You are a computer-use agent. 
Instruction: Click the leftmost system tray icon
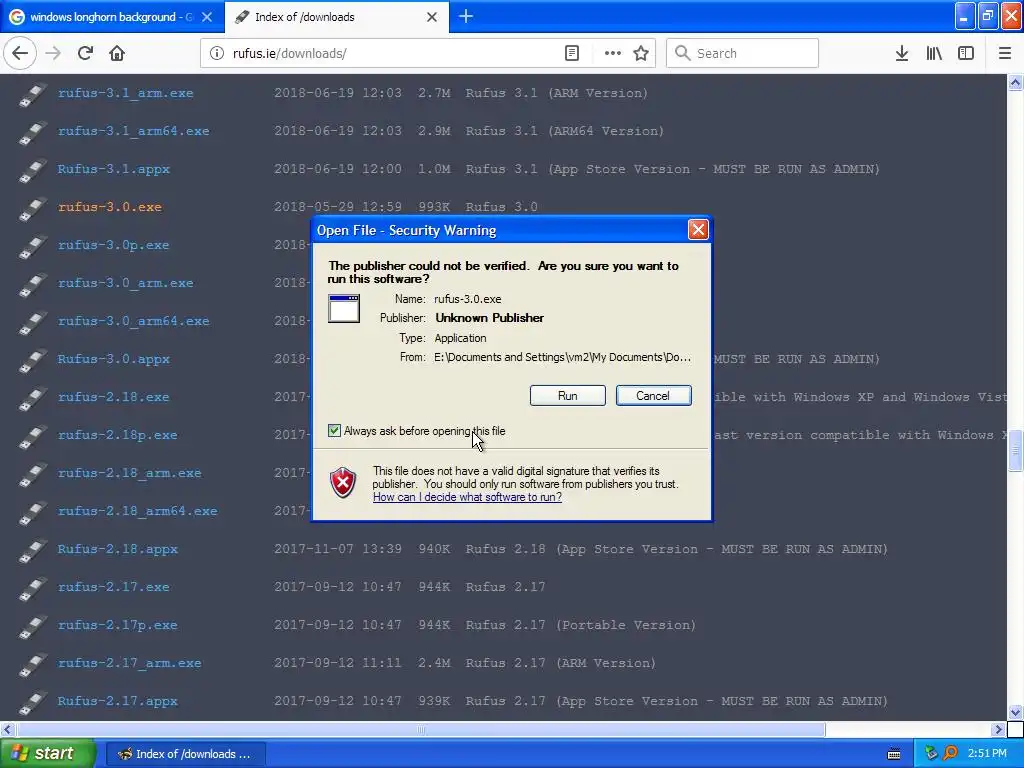[x=931, y=754]
